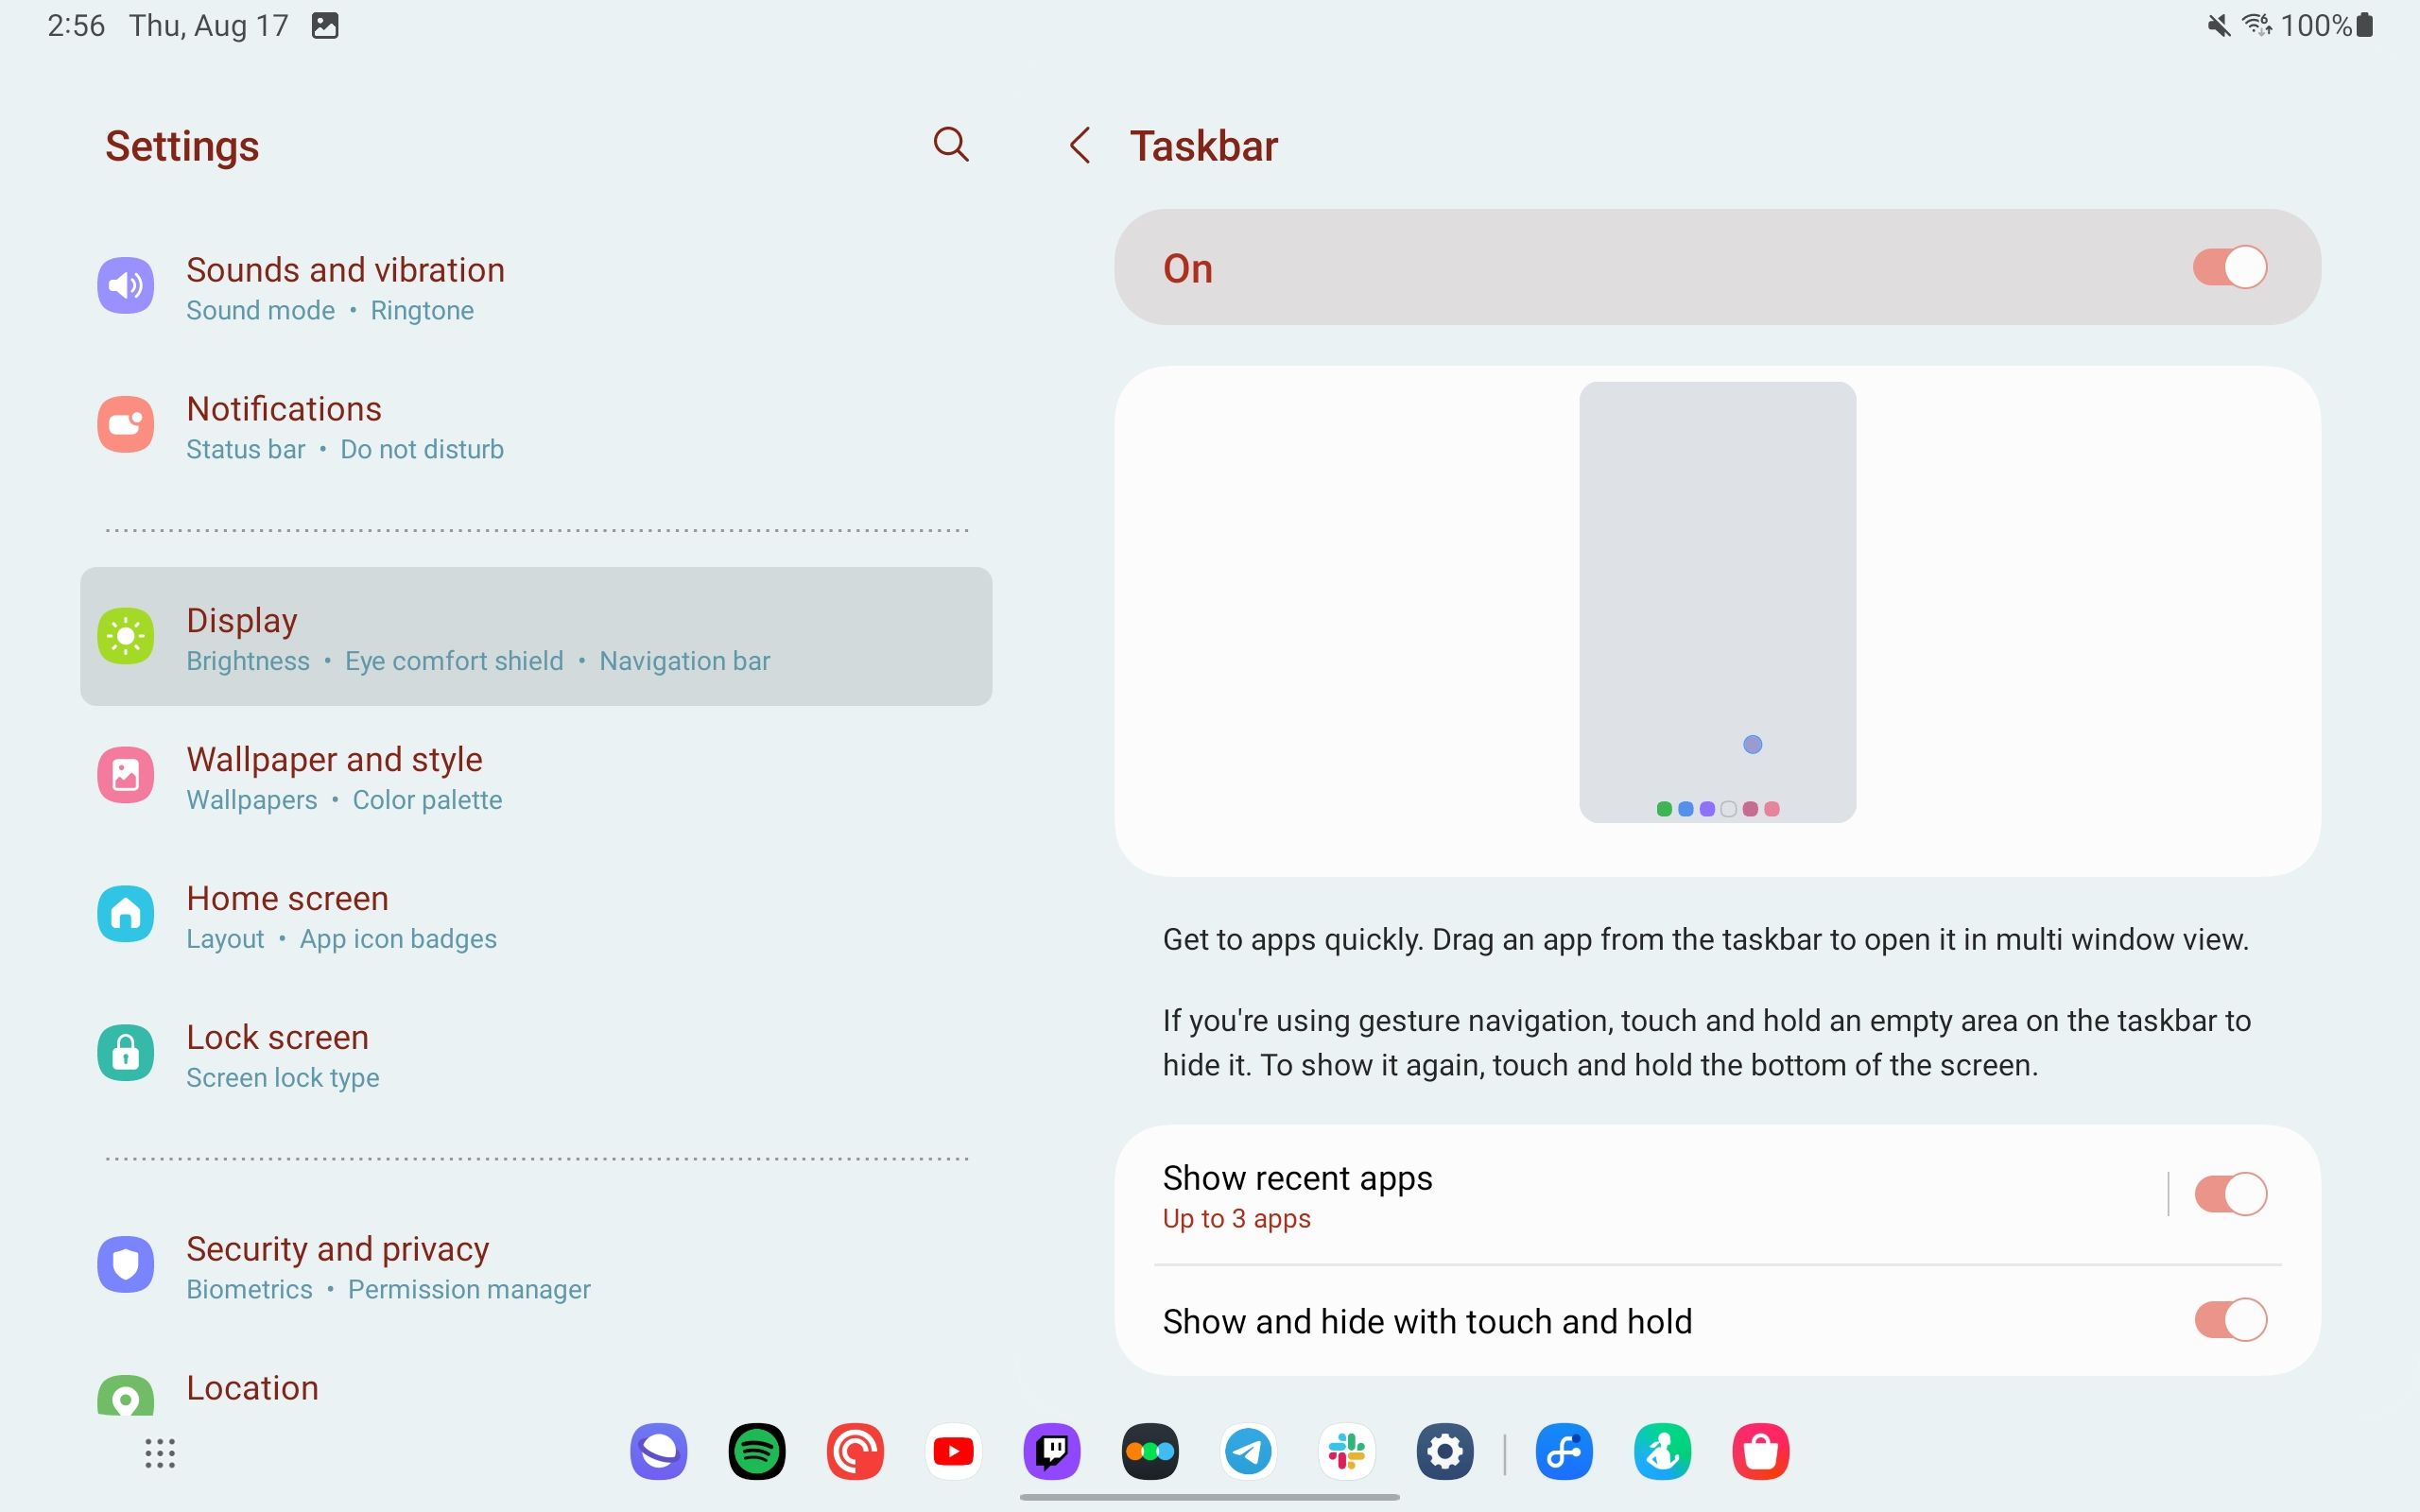Open the Samsung Internet browser in taskbar
Image resolution: width=2420 pixels, height=1512 pixels.
(659, 1451)
